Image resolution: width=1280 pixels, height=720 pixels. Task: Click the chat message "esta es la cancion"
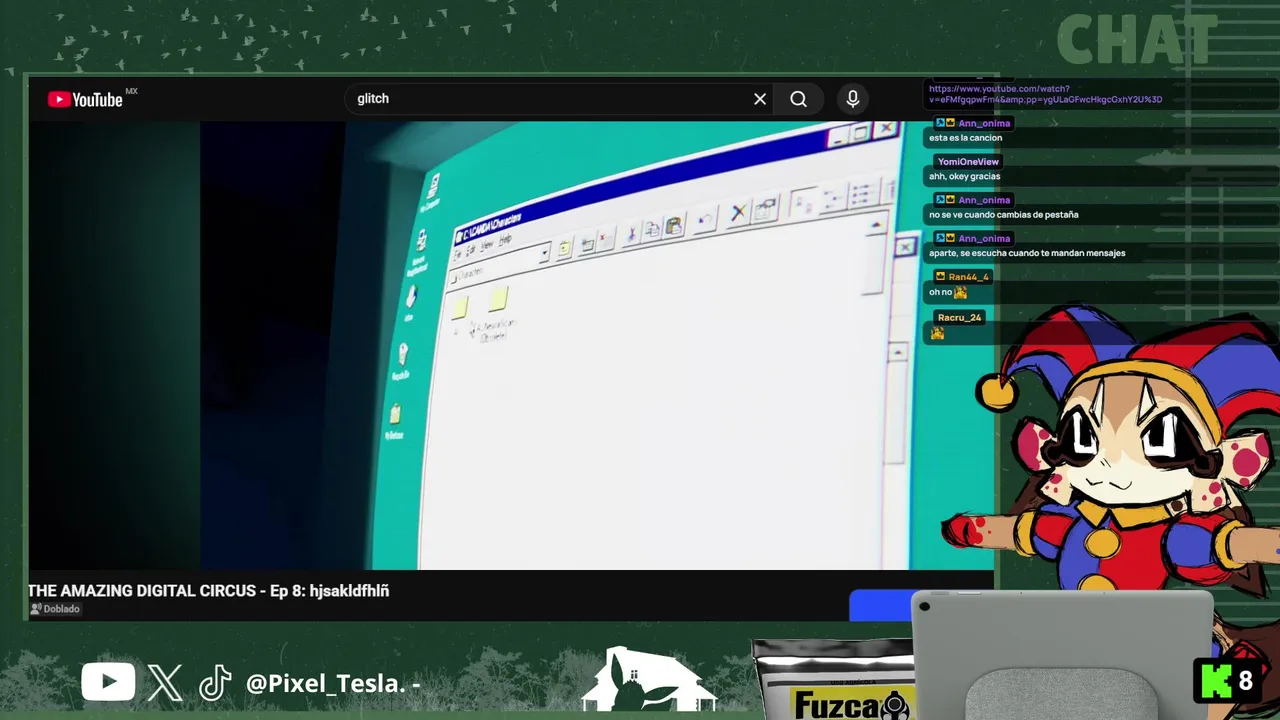(965, 138)
